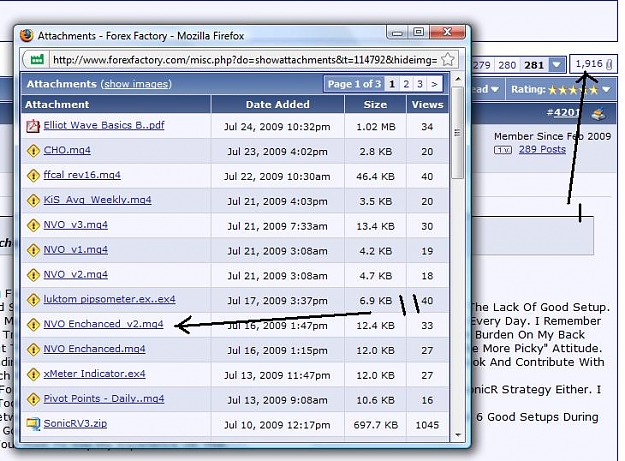Click the file icon beside NVO_v3.mq4
The image size is (625, 461).
(x=33, y=226)
